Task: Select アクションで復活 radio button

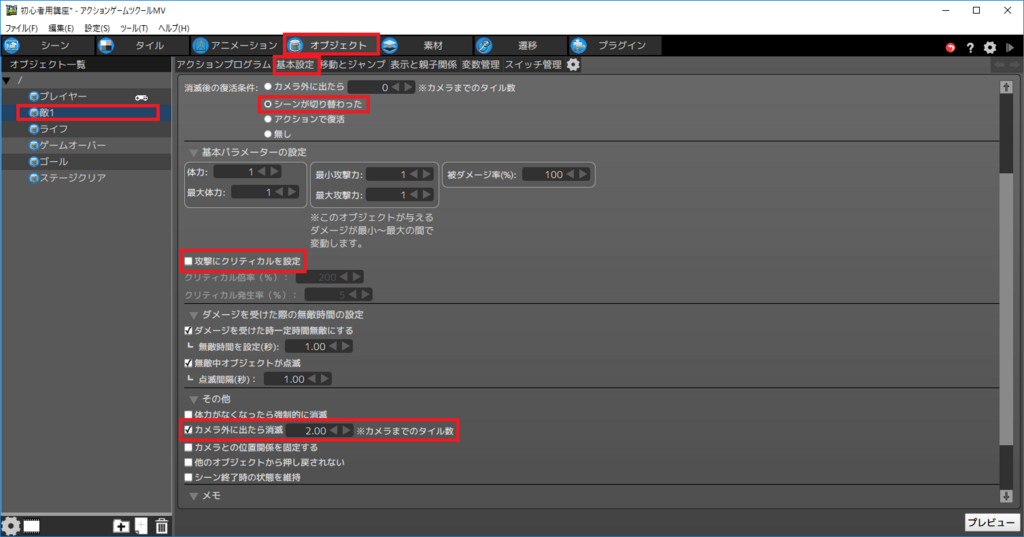Action: 268,119
